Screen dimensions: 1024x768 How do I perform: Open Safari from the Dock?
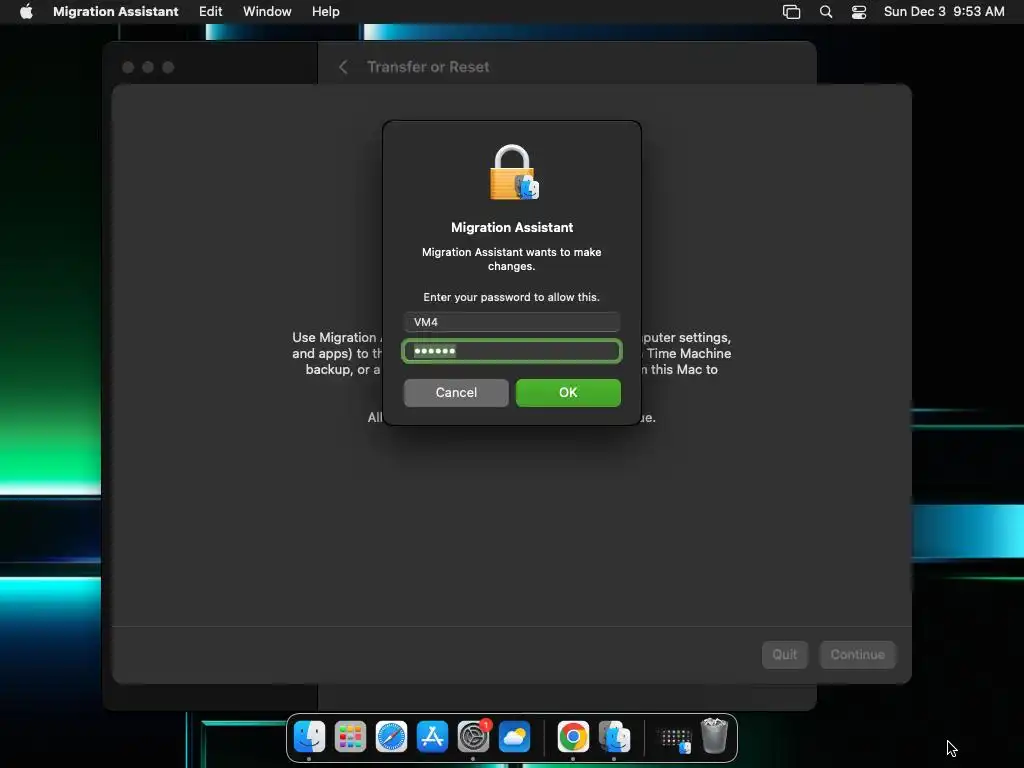click(391, 737)
